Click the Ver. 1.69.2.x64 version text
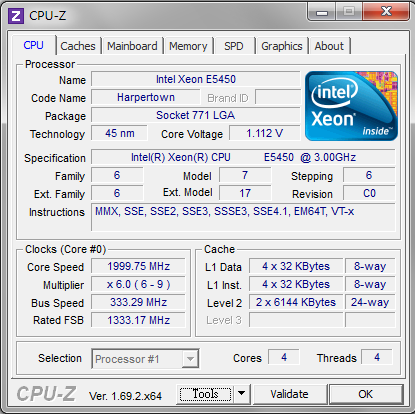The height and width of the screenshot is (414, 415). coord(125,396)
